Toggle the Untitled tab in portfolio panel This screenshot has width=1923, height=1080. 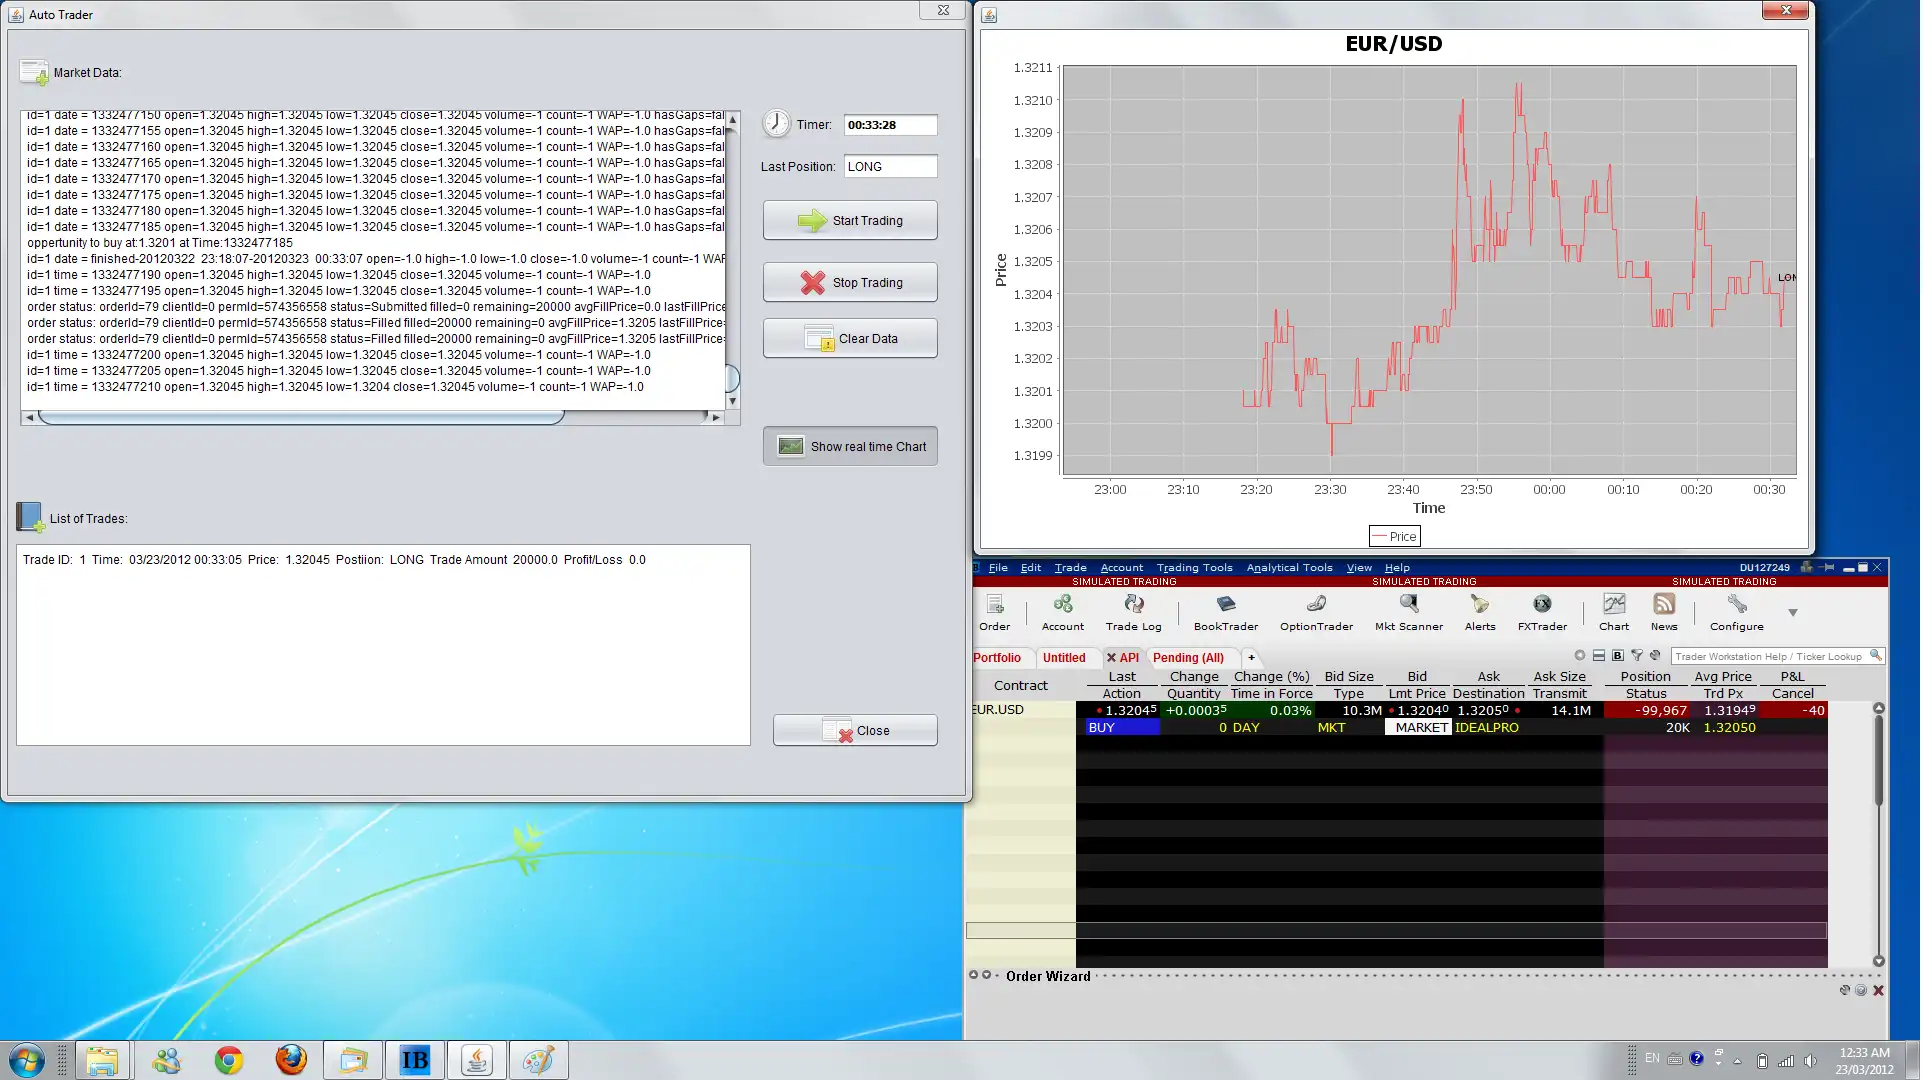[1063, 658]
